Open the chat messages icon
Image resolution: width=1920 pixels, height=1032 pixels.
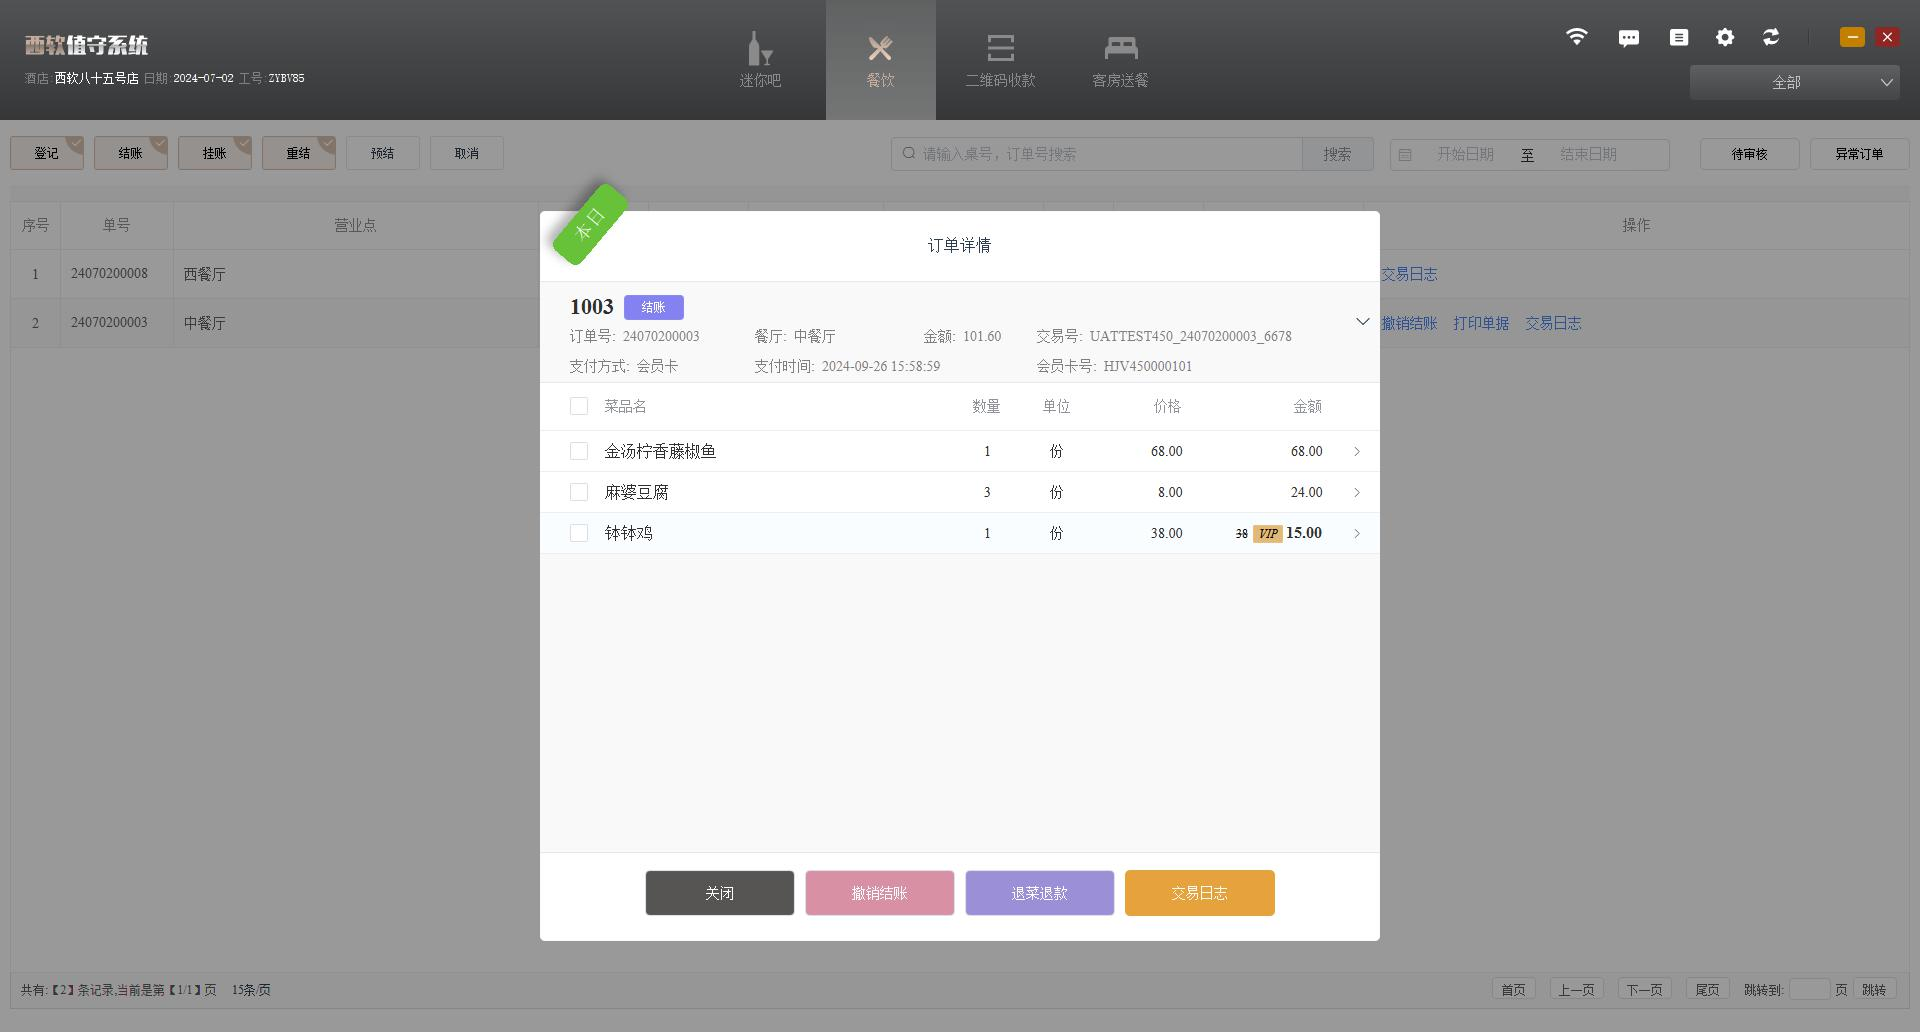(1628, 38)
